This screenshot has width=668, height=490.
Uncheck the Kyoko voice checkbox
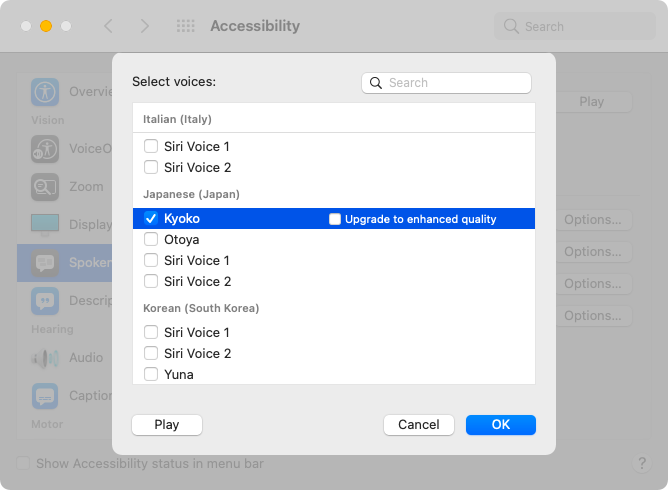coord(151,218)
